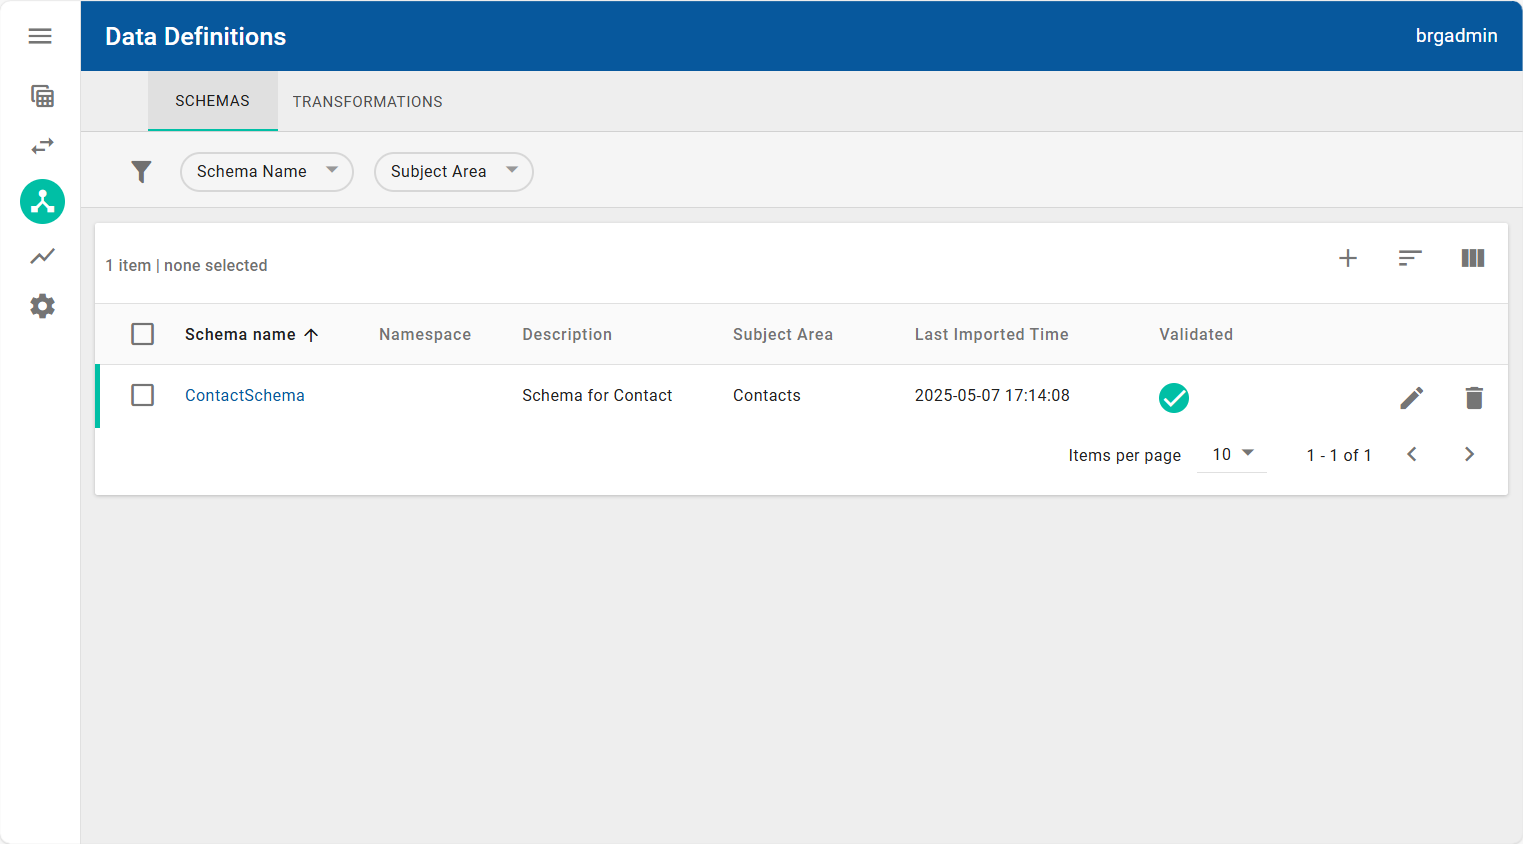The height and width of the screenshot is (844, 1523).
Task: Open the hamburger navigation menu
Action: [40, 36]
